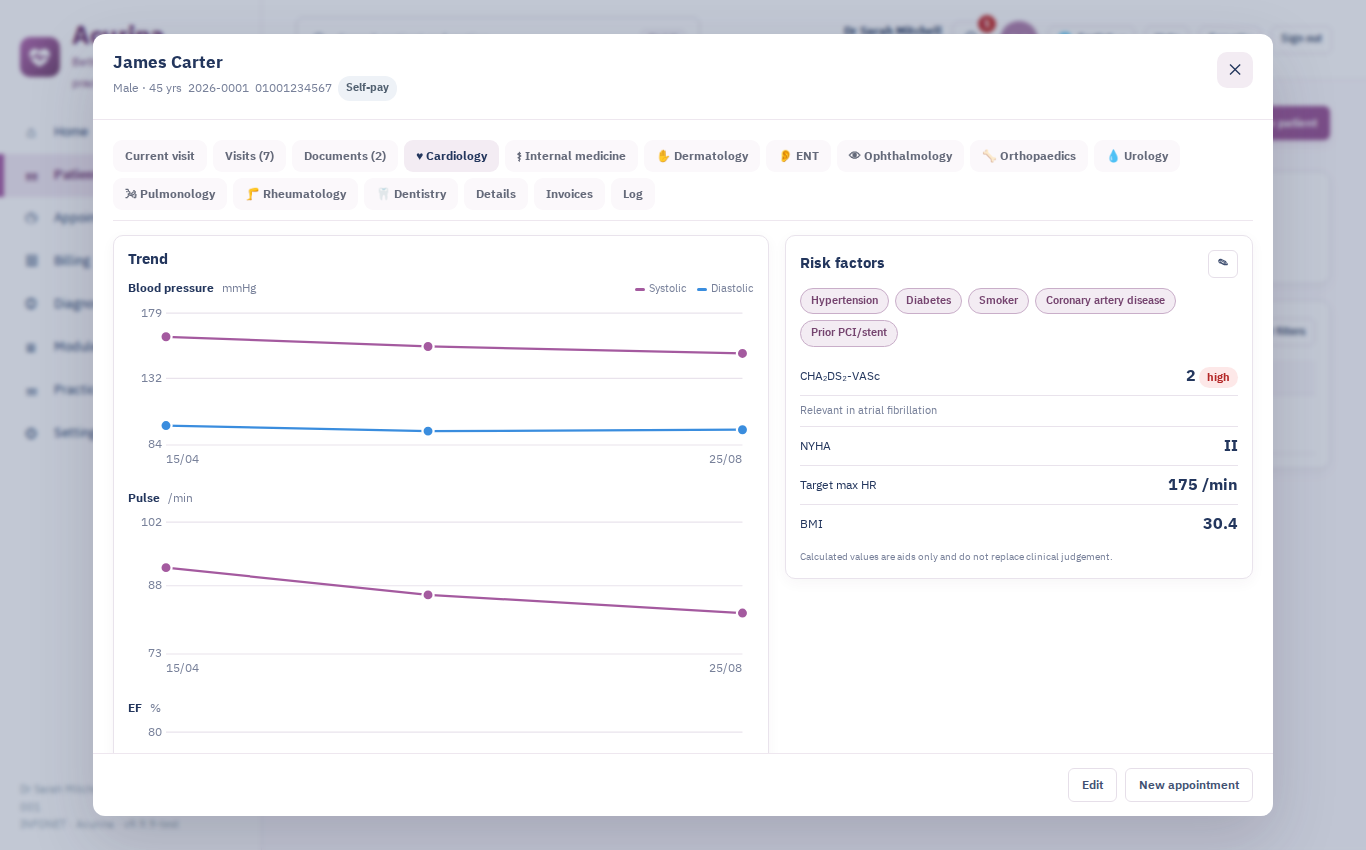Click the patient ID 2026-0001
Image resolution: width=1366 pixels, height=850 pixels.
coord(218,88)
